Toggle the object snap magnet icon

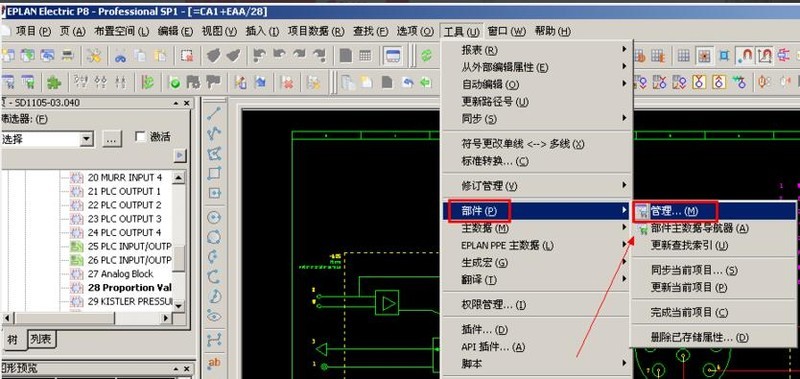pyautogui.click(x=744, y=56)
